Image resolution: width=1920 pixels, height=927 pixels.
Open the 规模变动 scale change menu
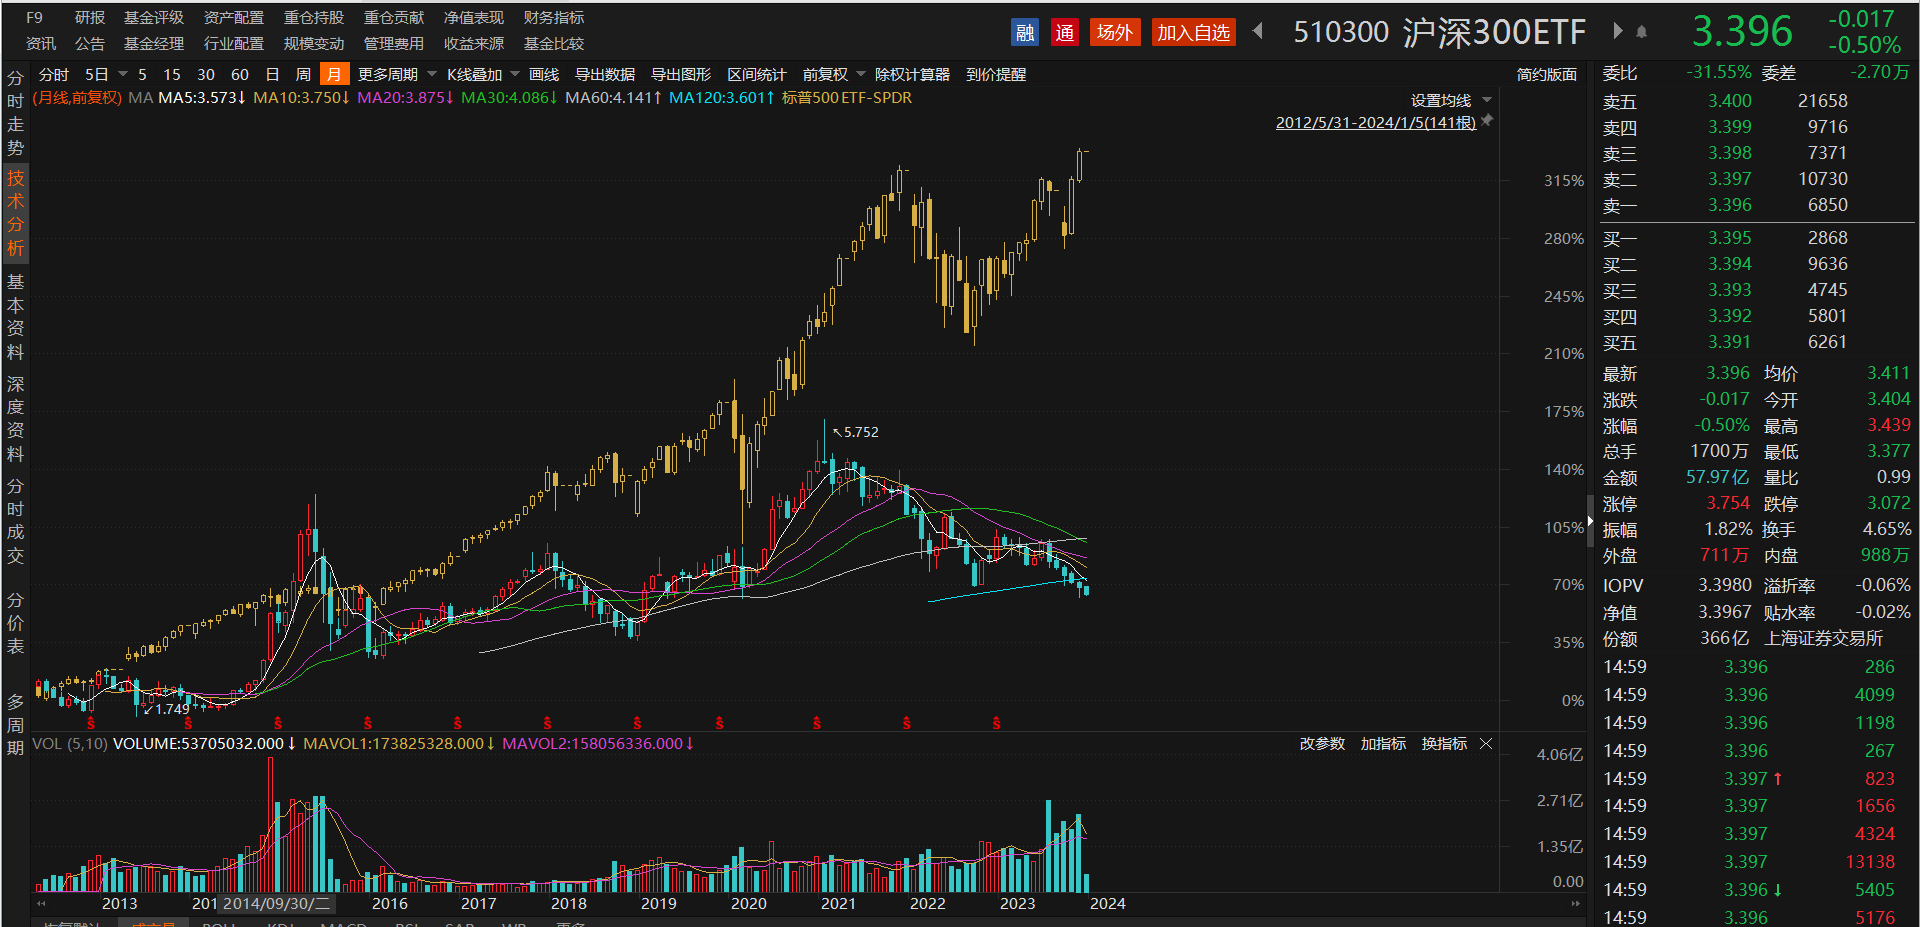pos(314,44)
